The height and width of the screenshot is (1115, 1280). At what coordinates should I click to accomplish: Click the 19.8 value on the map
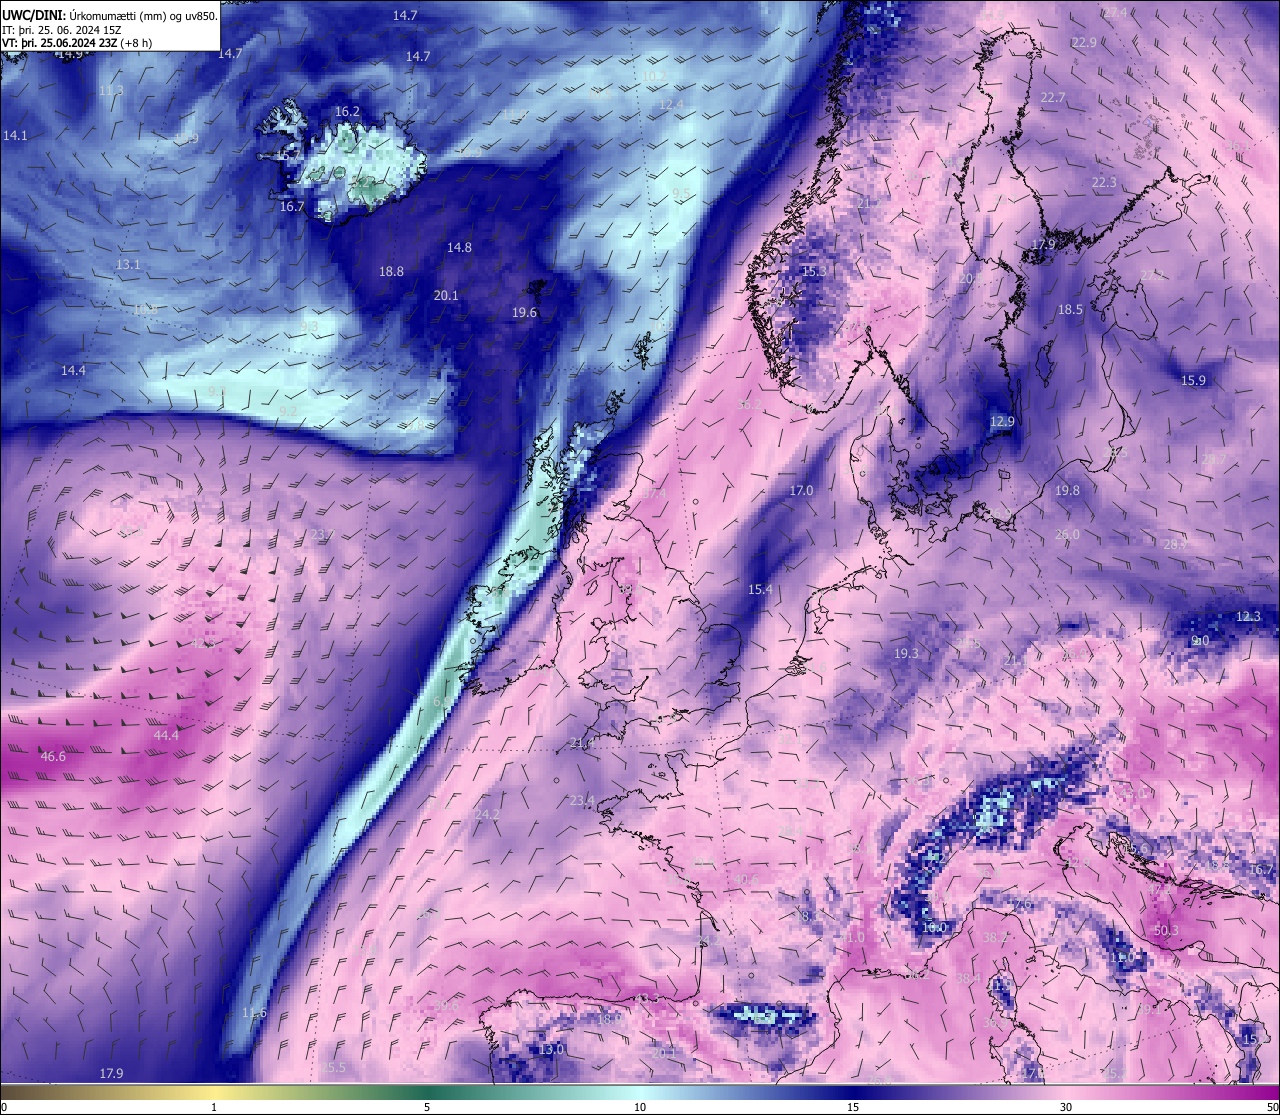coord(1067,490)
